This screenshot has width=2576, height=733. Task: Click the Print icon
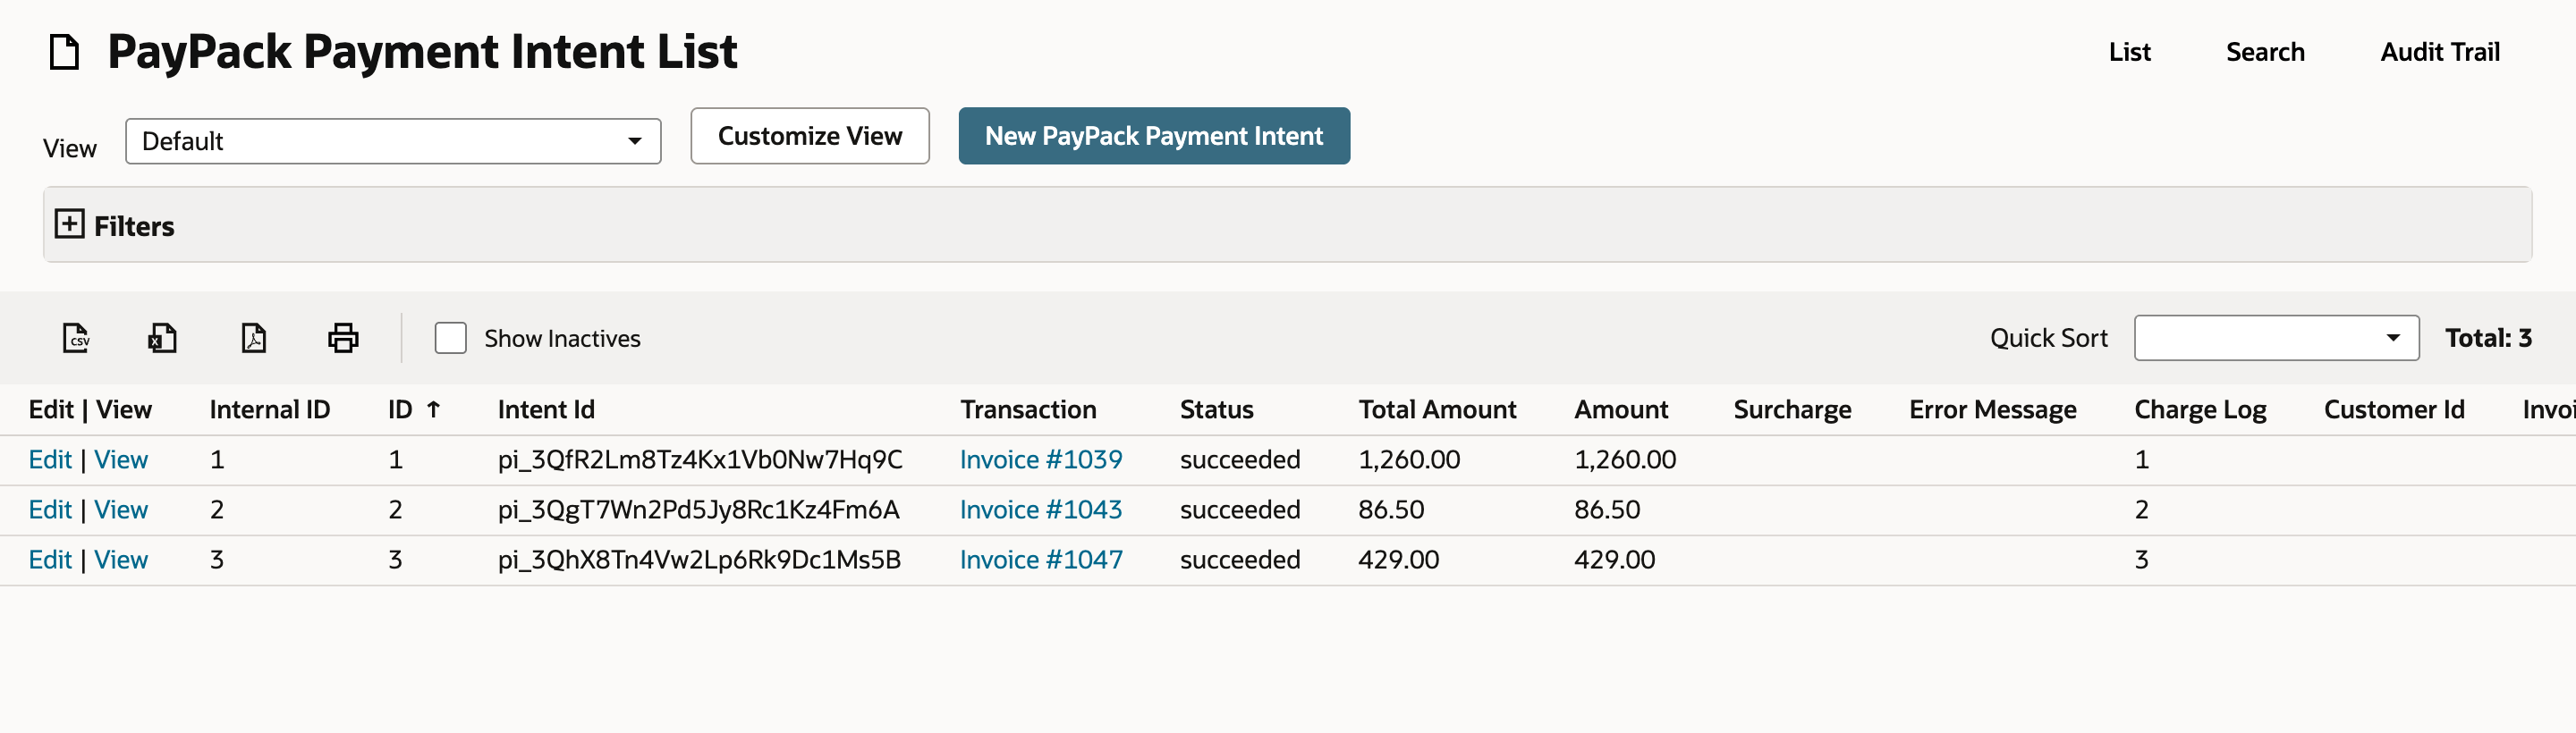[x=343, y=338]
